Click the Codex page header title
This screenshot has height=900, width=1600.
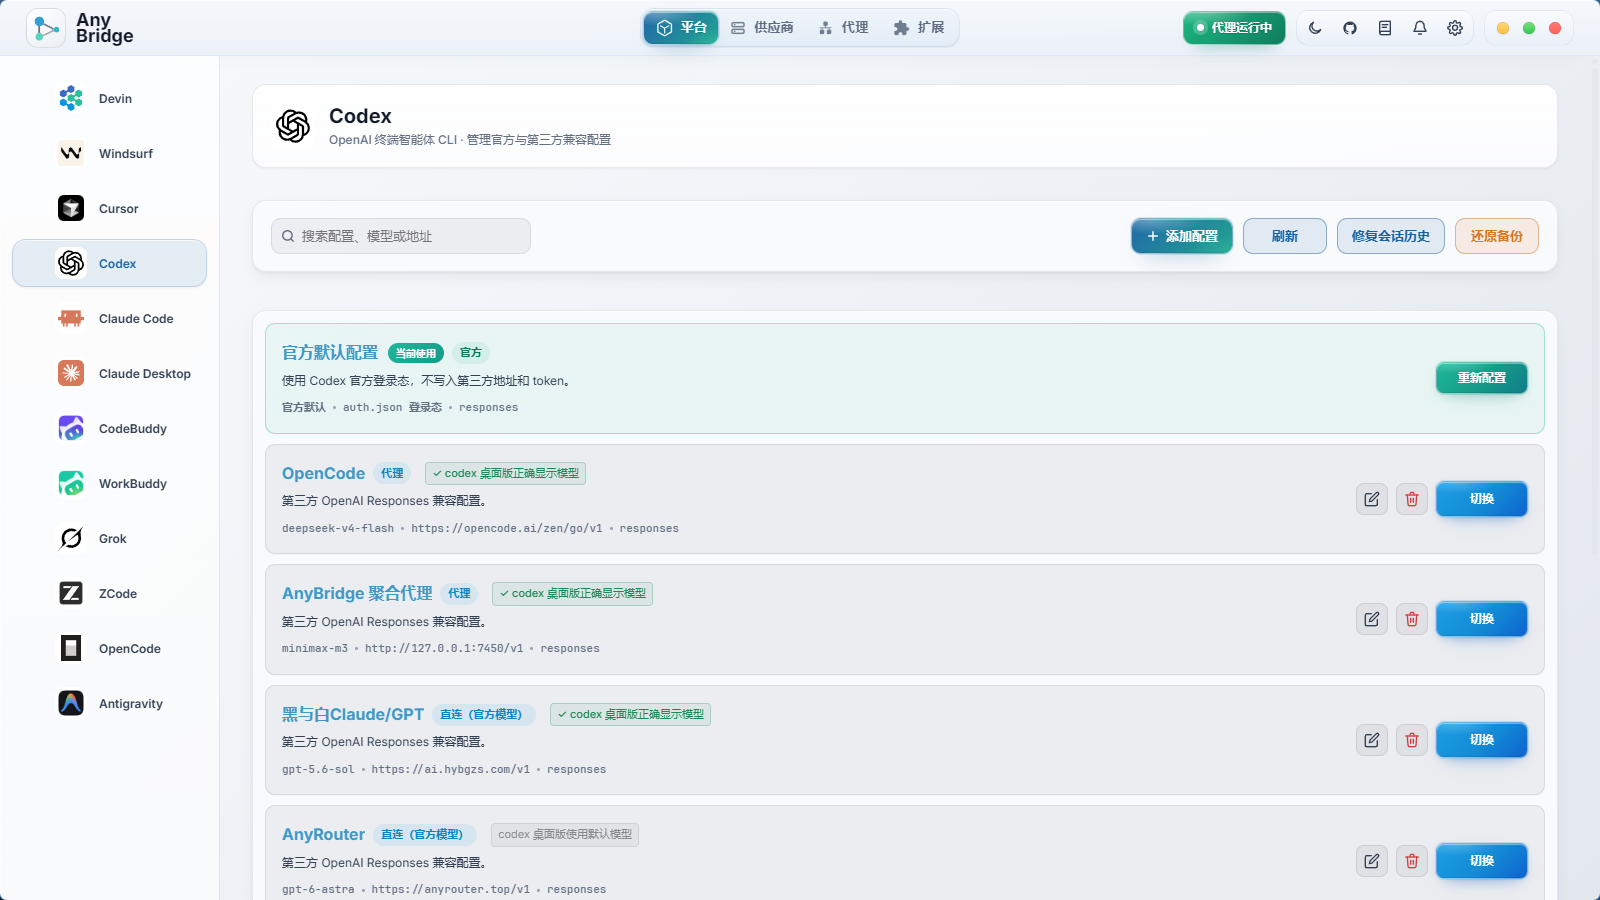360,116
